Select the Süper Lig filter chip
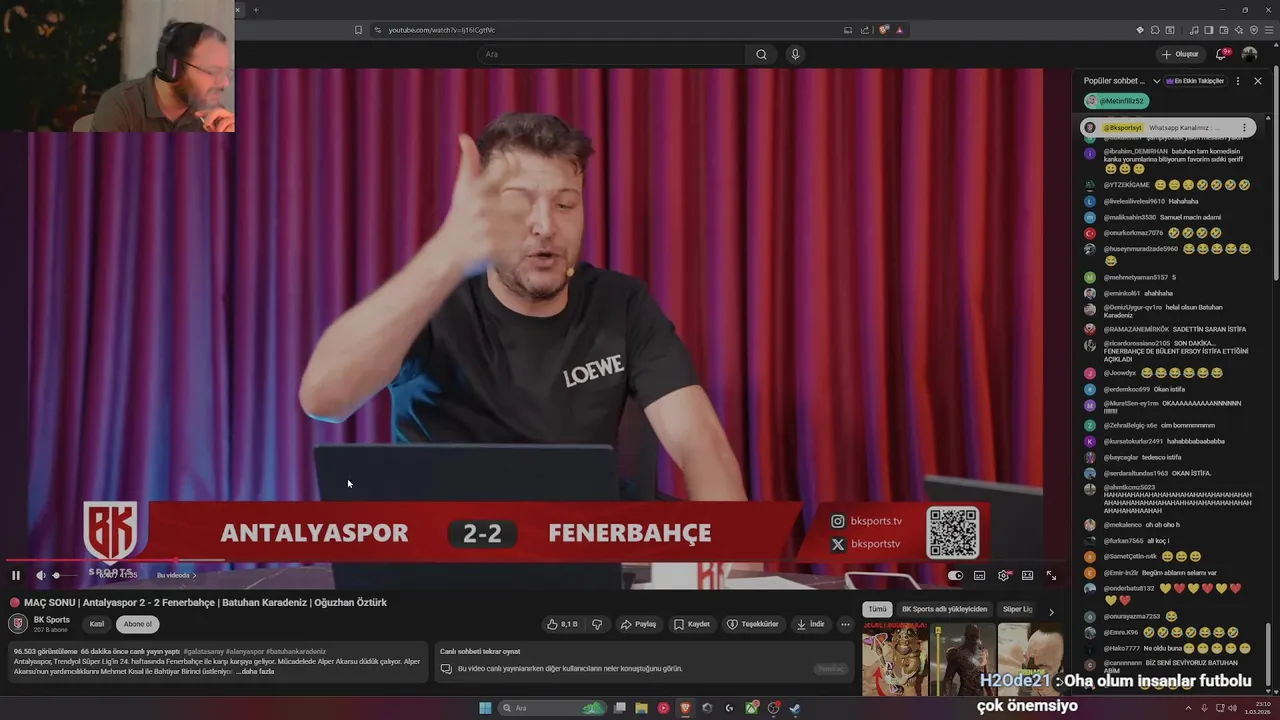Screen dimensions: 1280x720 point(1018,609)
